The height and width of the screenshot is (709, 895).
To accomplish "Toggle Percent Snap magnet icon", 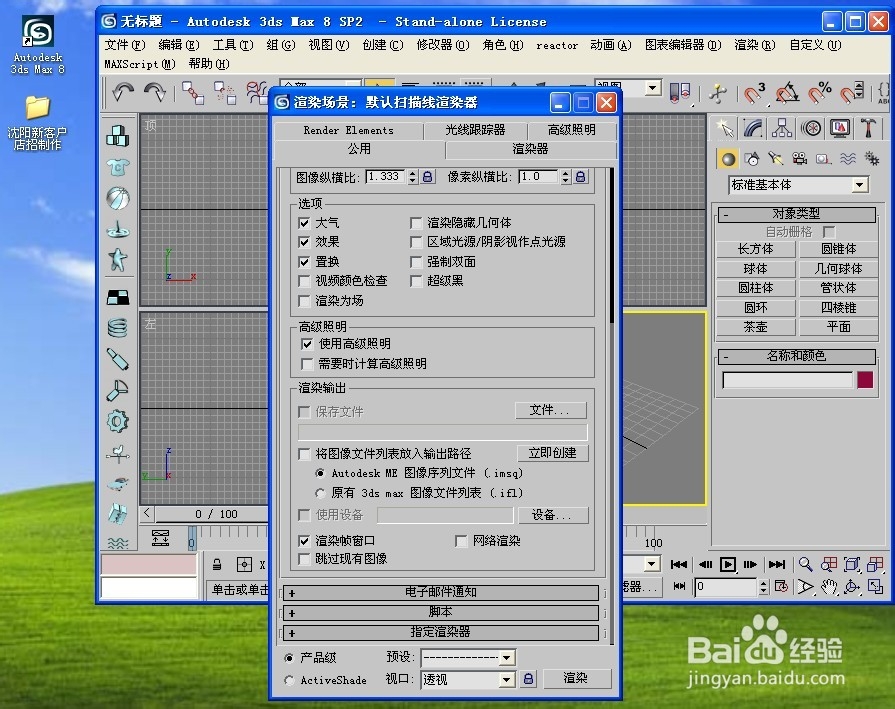I will [820, 92].
